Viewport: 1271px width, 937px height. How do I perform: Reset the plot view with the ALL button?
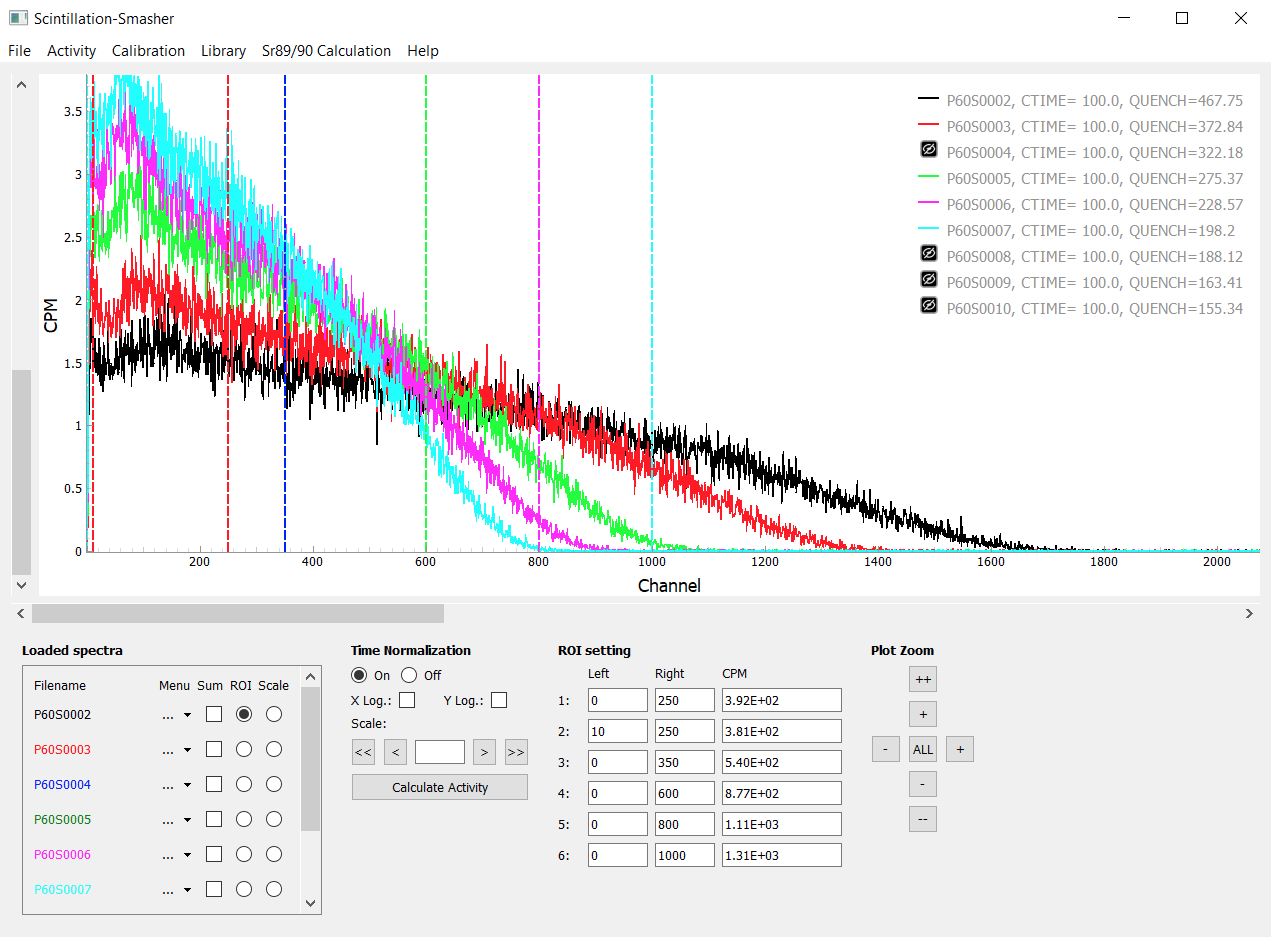tap(922, 749)
